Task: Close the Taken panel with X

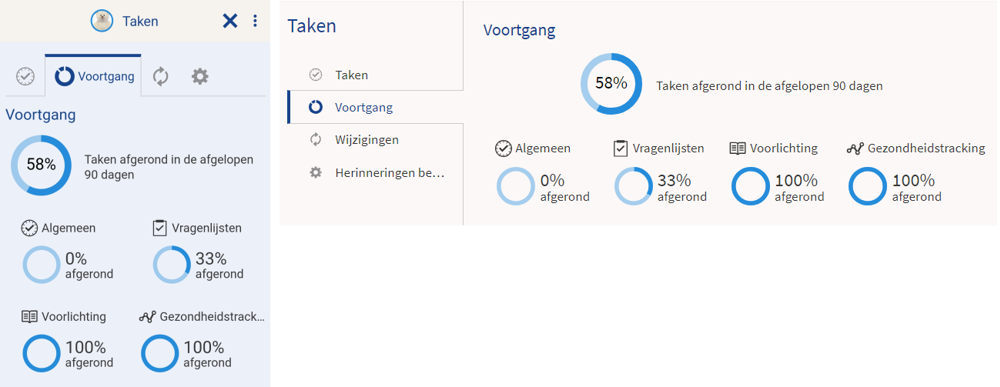Action: pos(230,21)
